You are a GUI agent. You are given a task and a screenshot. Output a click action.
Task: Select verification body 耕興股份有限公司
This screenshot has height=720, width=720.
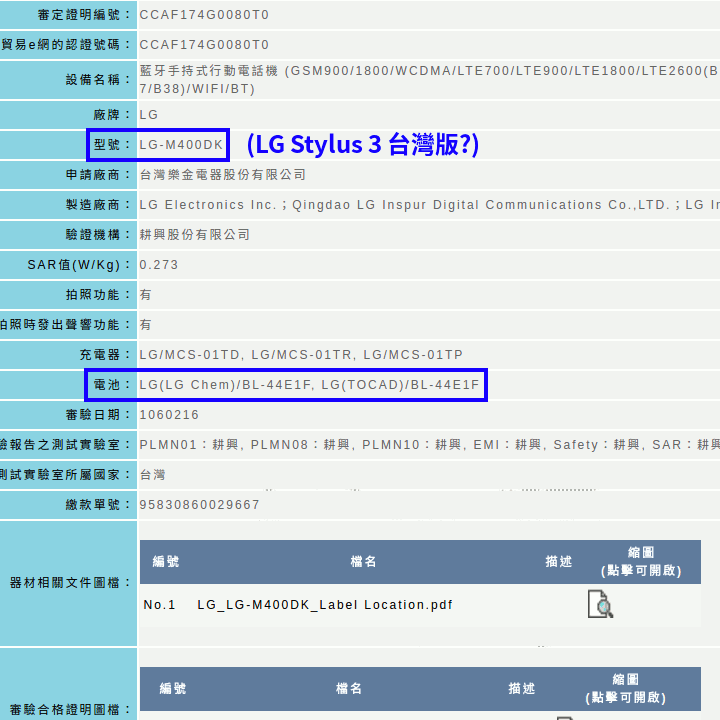tap(195, 235)
